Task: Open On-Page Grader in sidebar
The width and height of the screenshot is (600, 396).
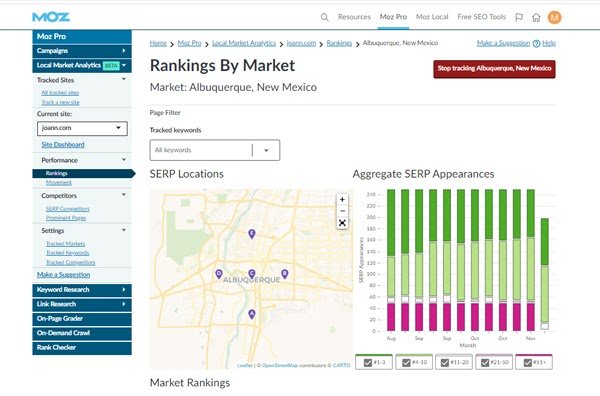Action: [82, 319]
